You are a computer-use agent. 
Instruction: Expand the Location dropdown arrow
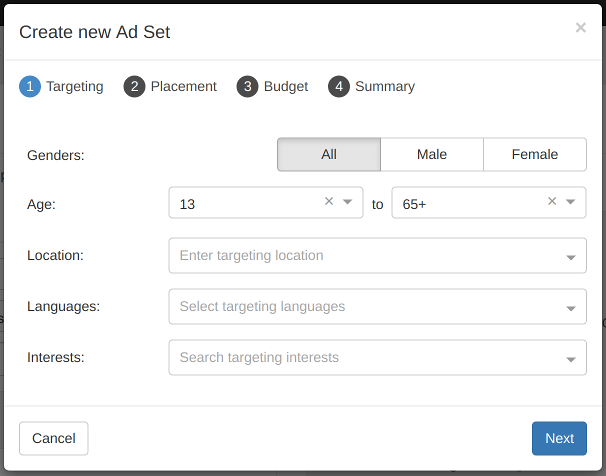coord(570,257)
